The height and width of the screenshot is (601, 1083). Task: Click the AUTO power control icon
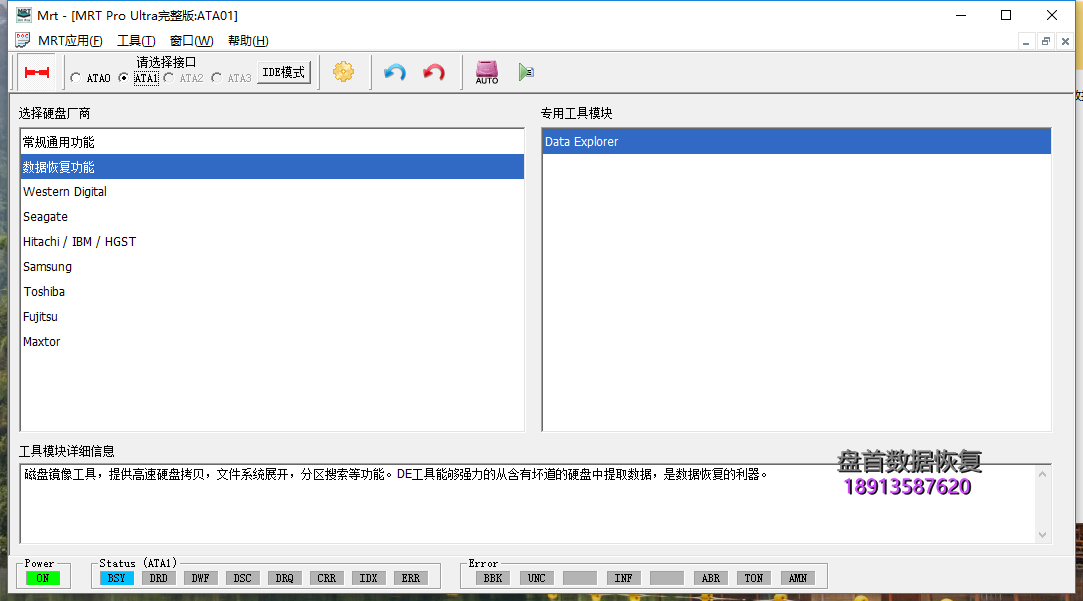click(487, 72)
